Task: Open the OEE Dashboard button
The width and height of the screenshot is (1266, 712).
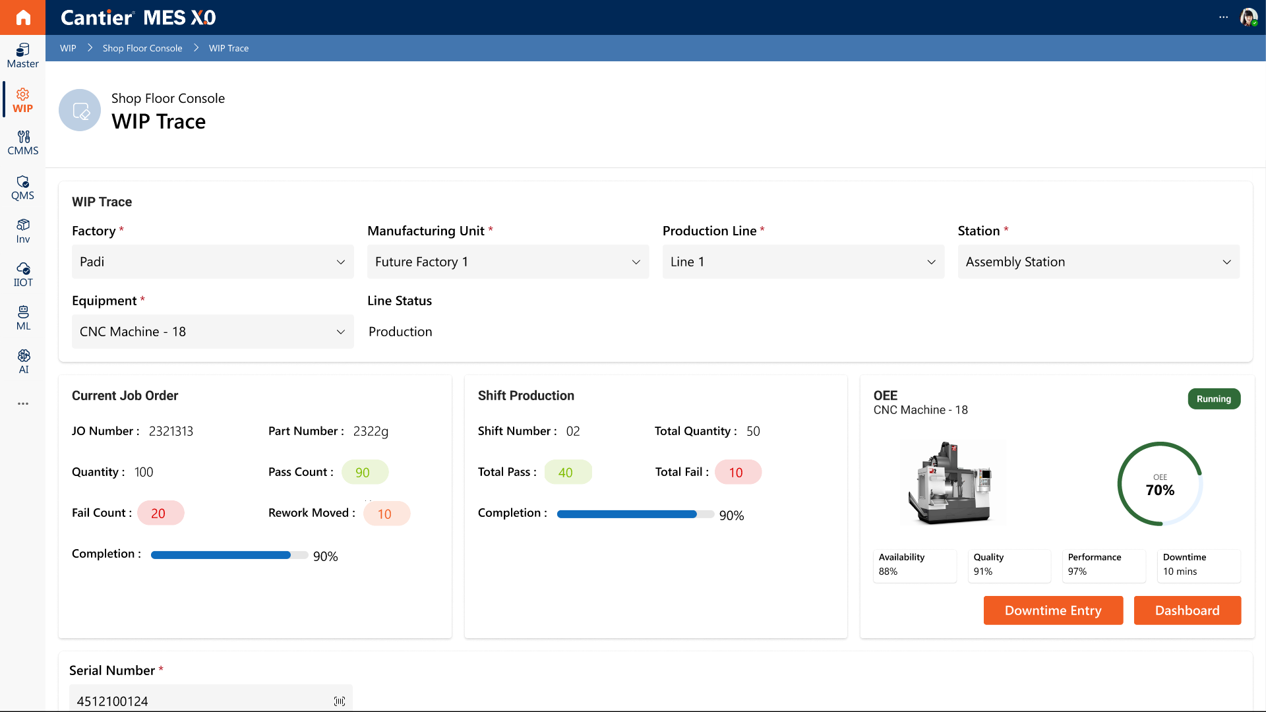Action: 1187,610
